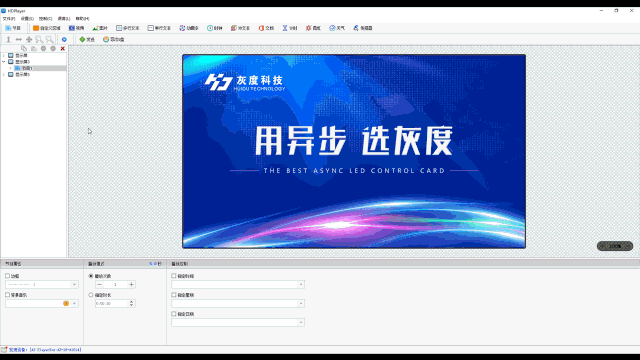The image size is (640, 360).
Task: Select the Play Count (播放次数) radio button
Action: 91,276
